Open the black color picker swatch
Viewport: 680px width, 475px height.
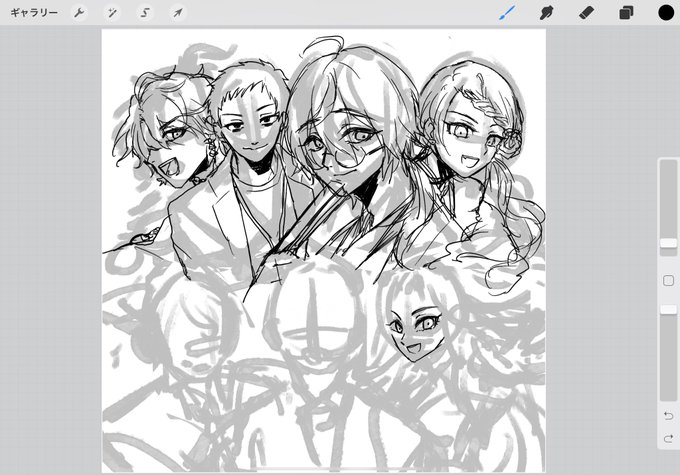(x=666, y=13)
